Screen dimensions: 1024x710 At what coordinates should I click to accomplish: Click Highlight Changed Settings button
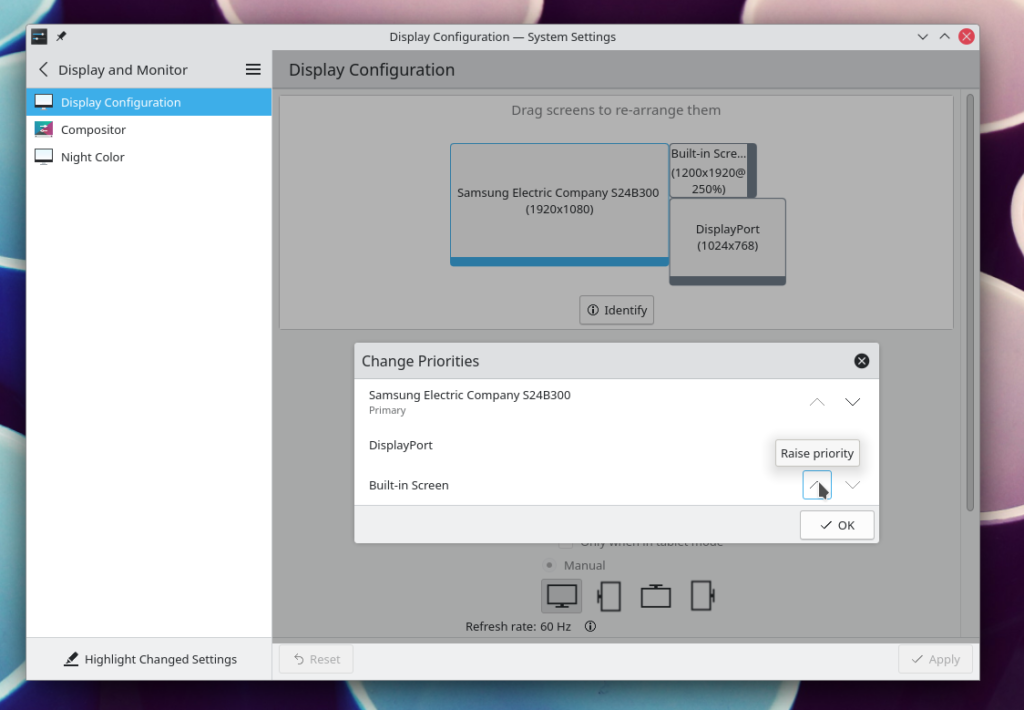(150, 659)
